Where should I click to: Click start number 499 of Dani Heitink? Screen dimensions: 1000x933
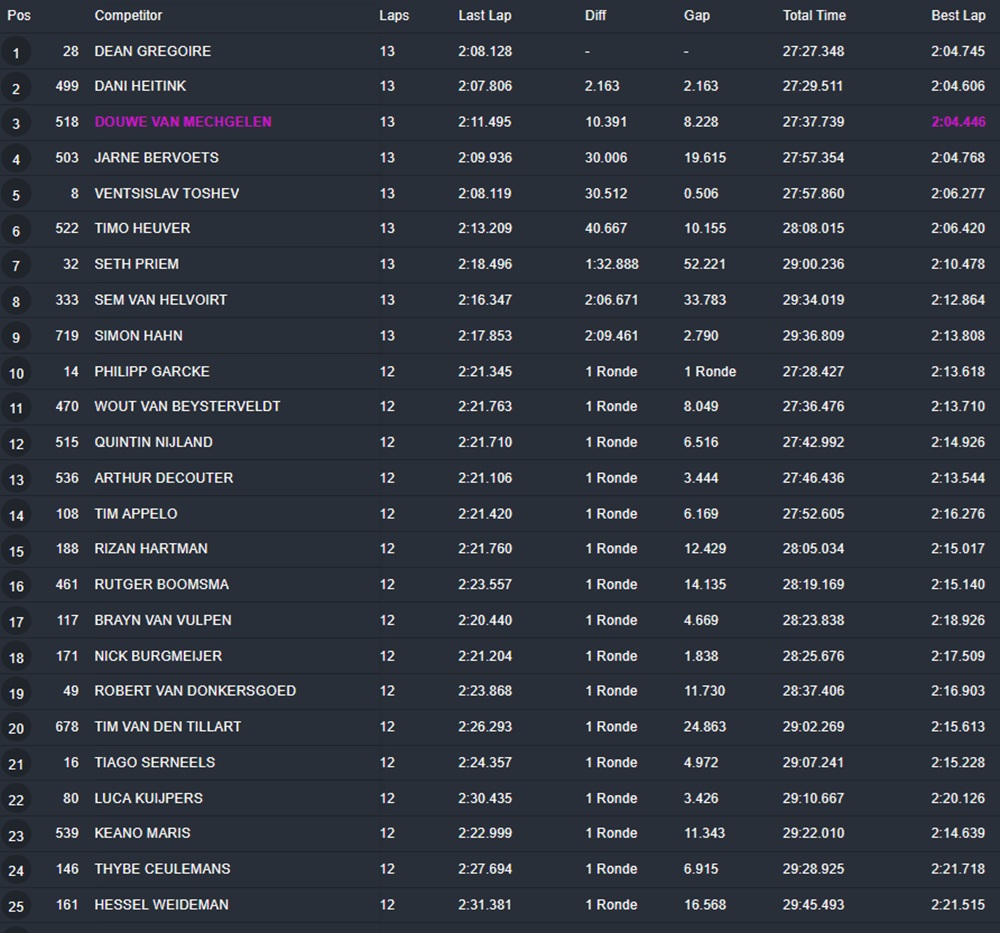[x=67, y=87]
